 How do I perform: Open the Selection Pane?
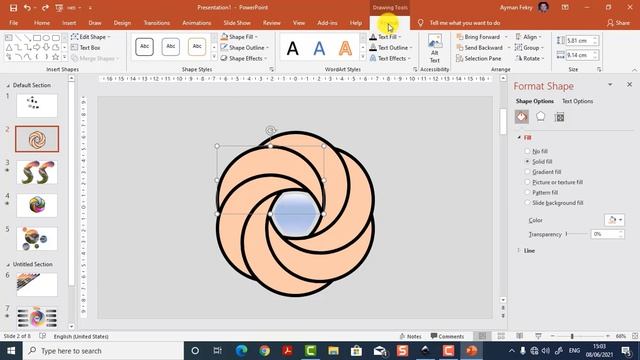478,58
